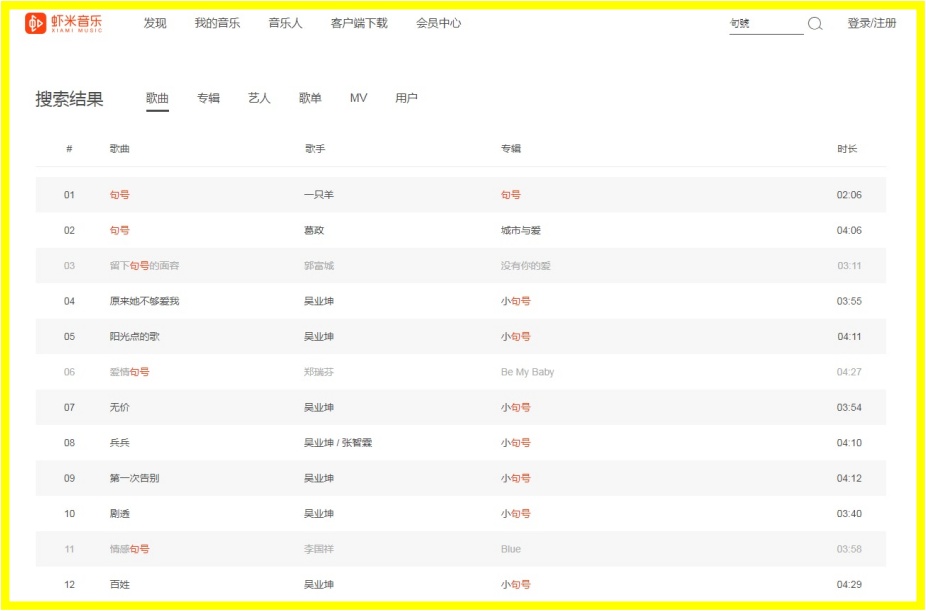Image resolution: width=926 pixels, height=611 pixels.
Task: Switch to the 艺人 results tab
Action: point(259,98)
